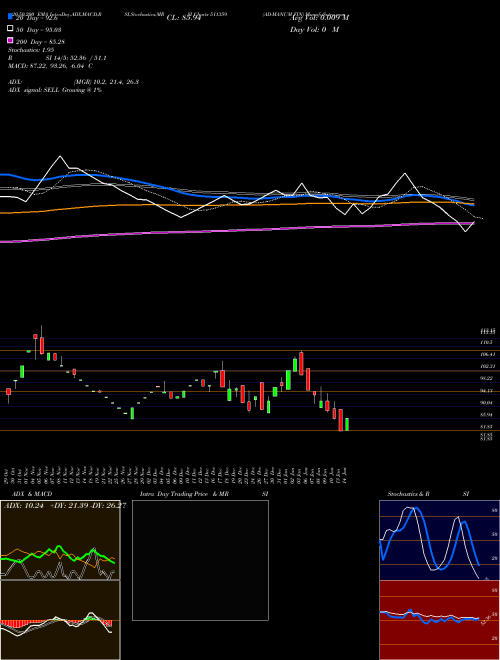Open the MACD histogram chart panel
Screen dimensions: 500x660
(x=60, y=620)
